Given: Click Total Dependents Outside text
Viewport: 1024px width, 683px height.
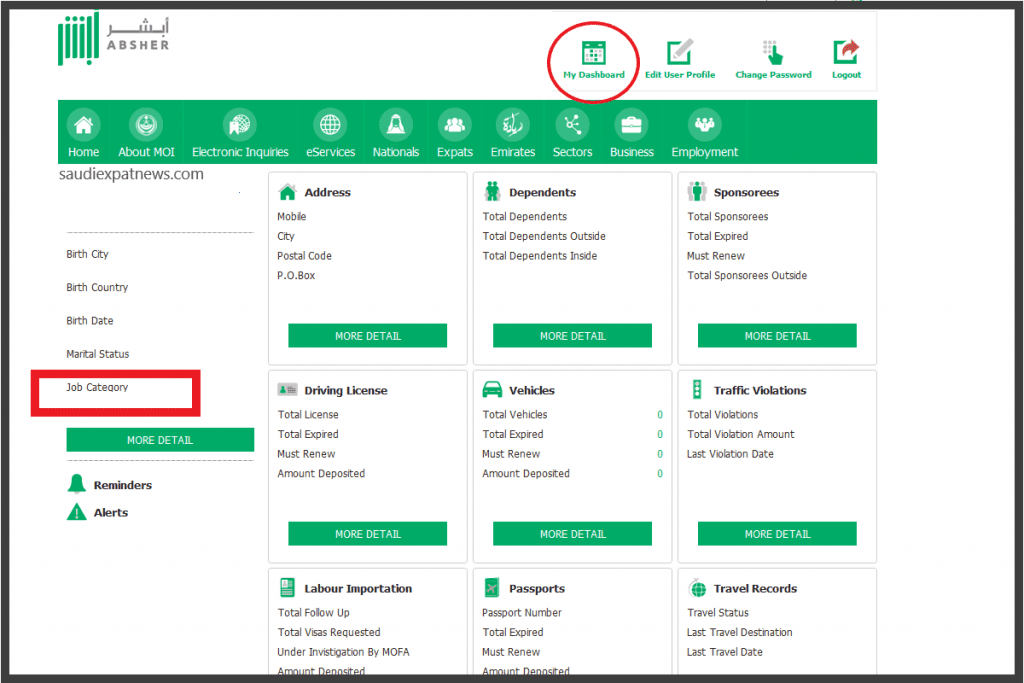Looking at the screenshot, I should click(x=544, y=236).
